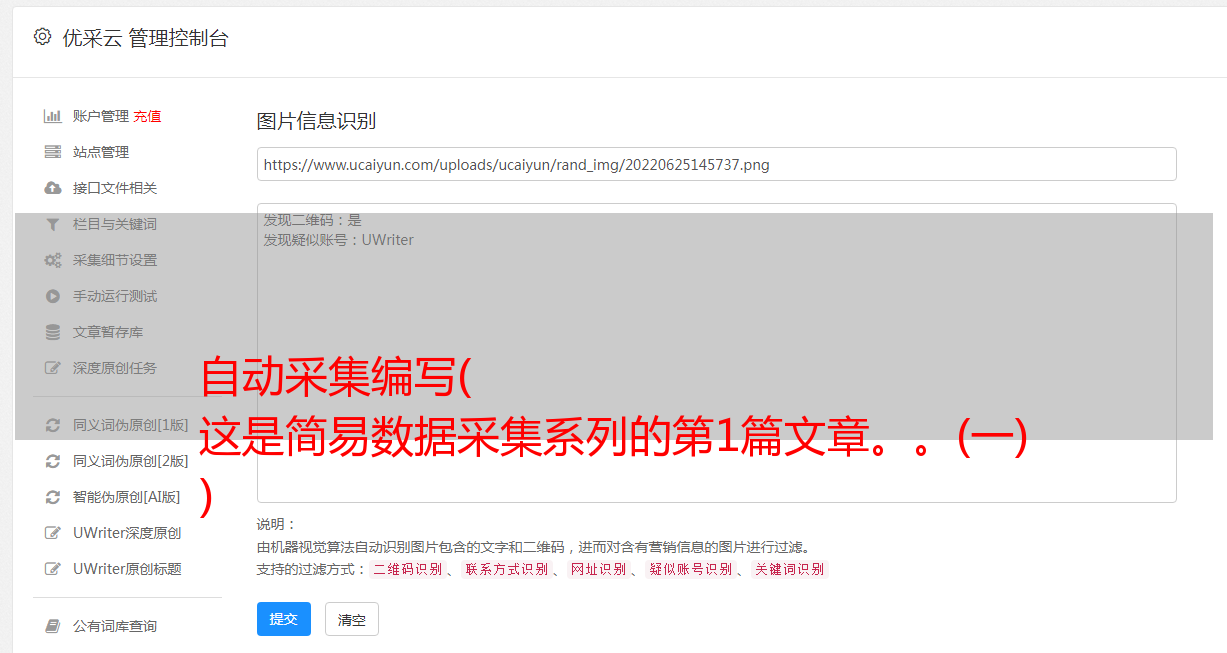This screenshot has height=653, width=1227.
Task: Open 账户管理 in the sidebar
Action: [x=101, y=116]
